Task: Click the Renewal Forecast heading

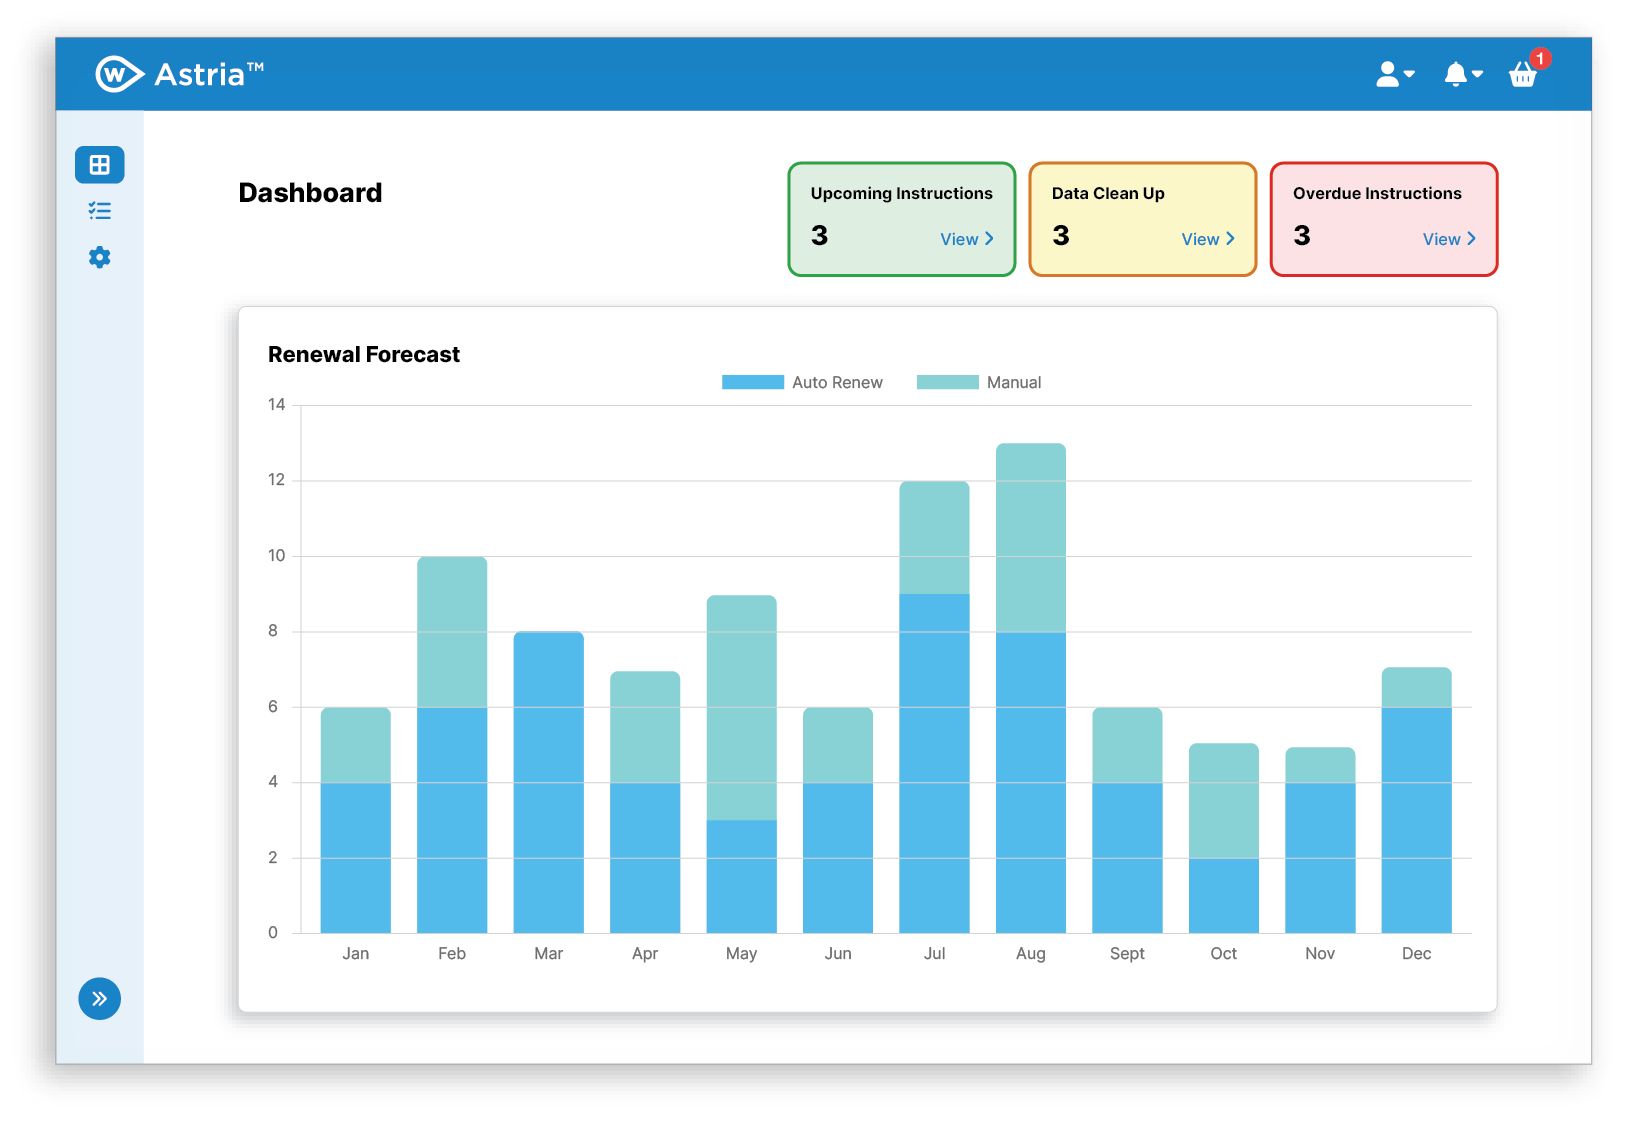Action: [x=364, y=354]
